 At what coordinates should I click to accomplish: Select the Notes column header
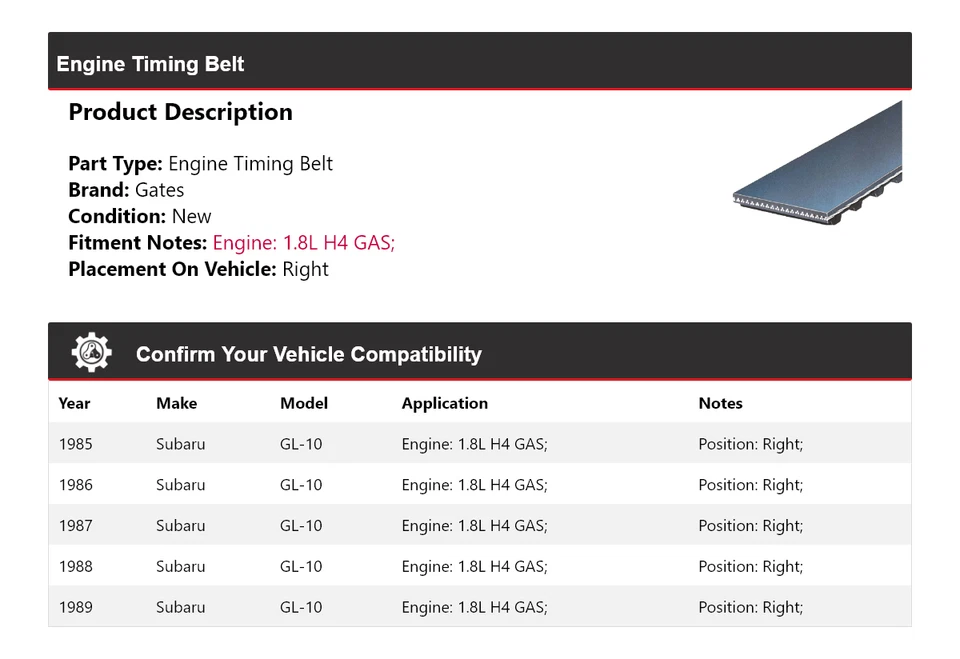tap(720, 403)
